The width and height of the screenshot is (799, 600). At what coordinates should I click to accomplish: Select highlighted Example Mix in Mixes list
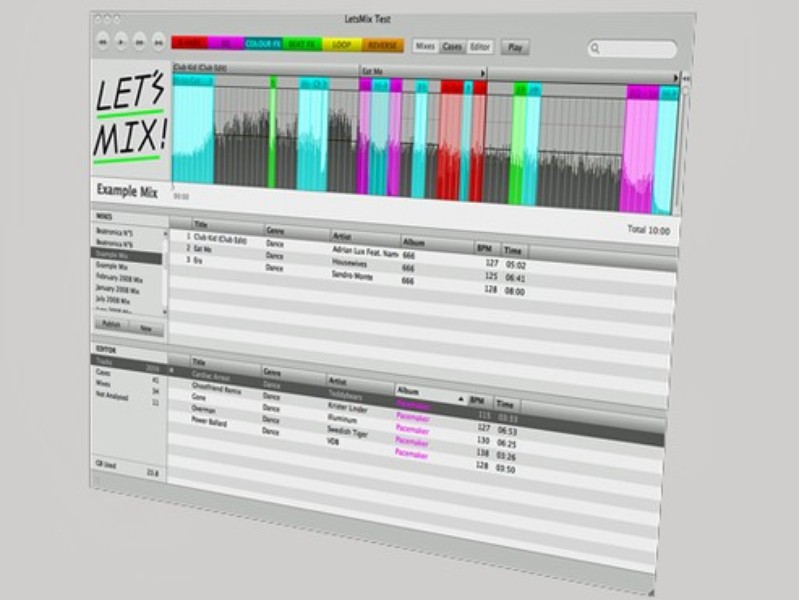(126, 255)
